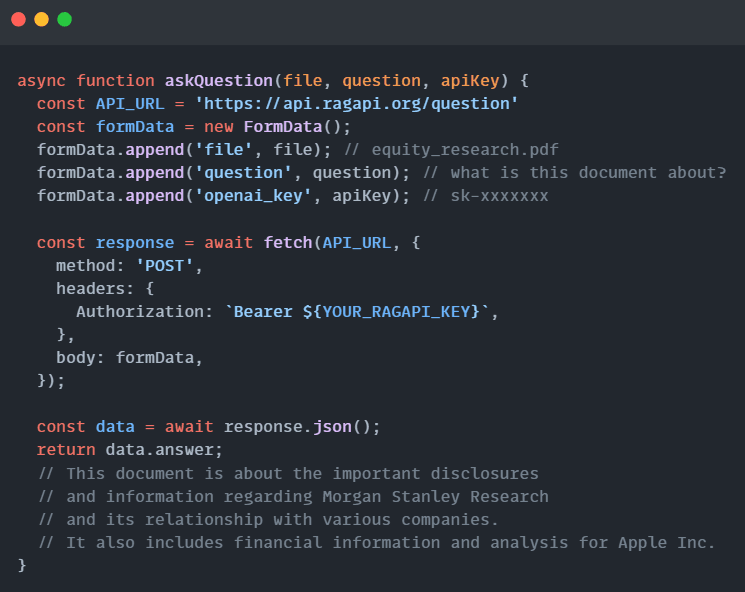Click the apiKey function parameter
Viewport: 745px width, 592px height.
click(x=470, y=81)
